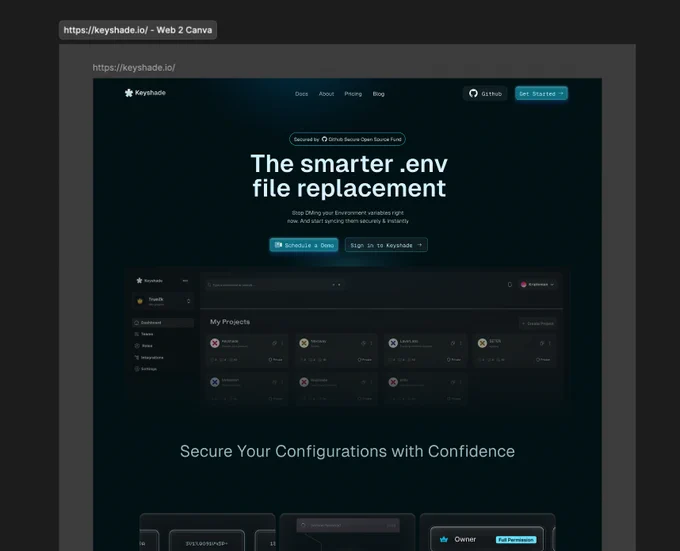
Task: Click the Private lock label on SETEN card
Action: pyautogui.click(x=543, y=360)
